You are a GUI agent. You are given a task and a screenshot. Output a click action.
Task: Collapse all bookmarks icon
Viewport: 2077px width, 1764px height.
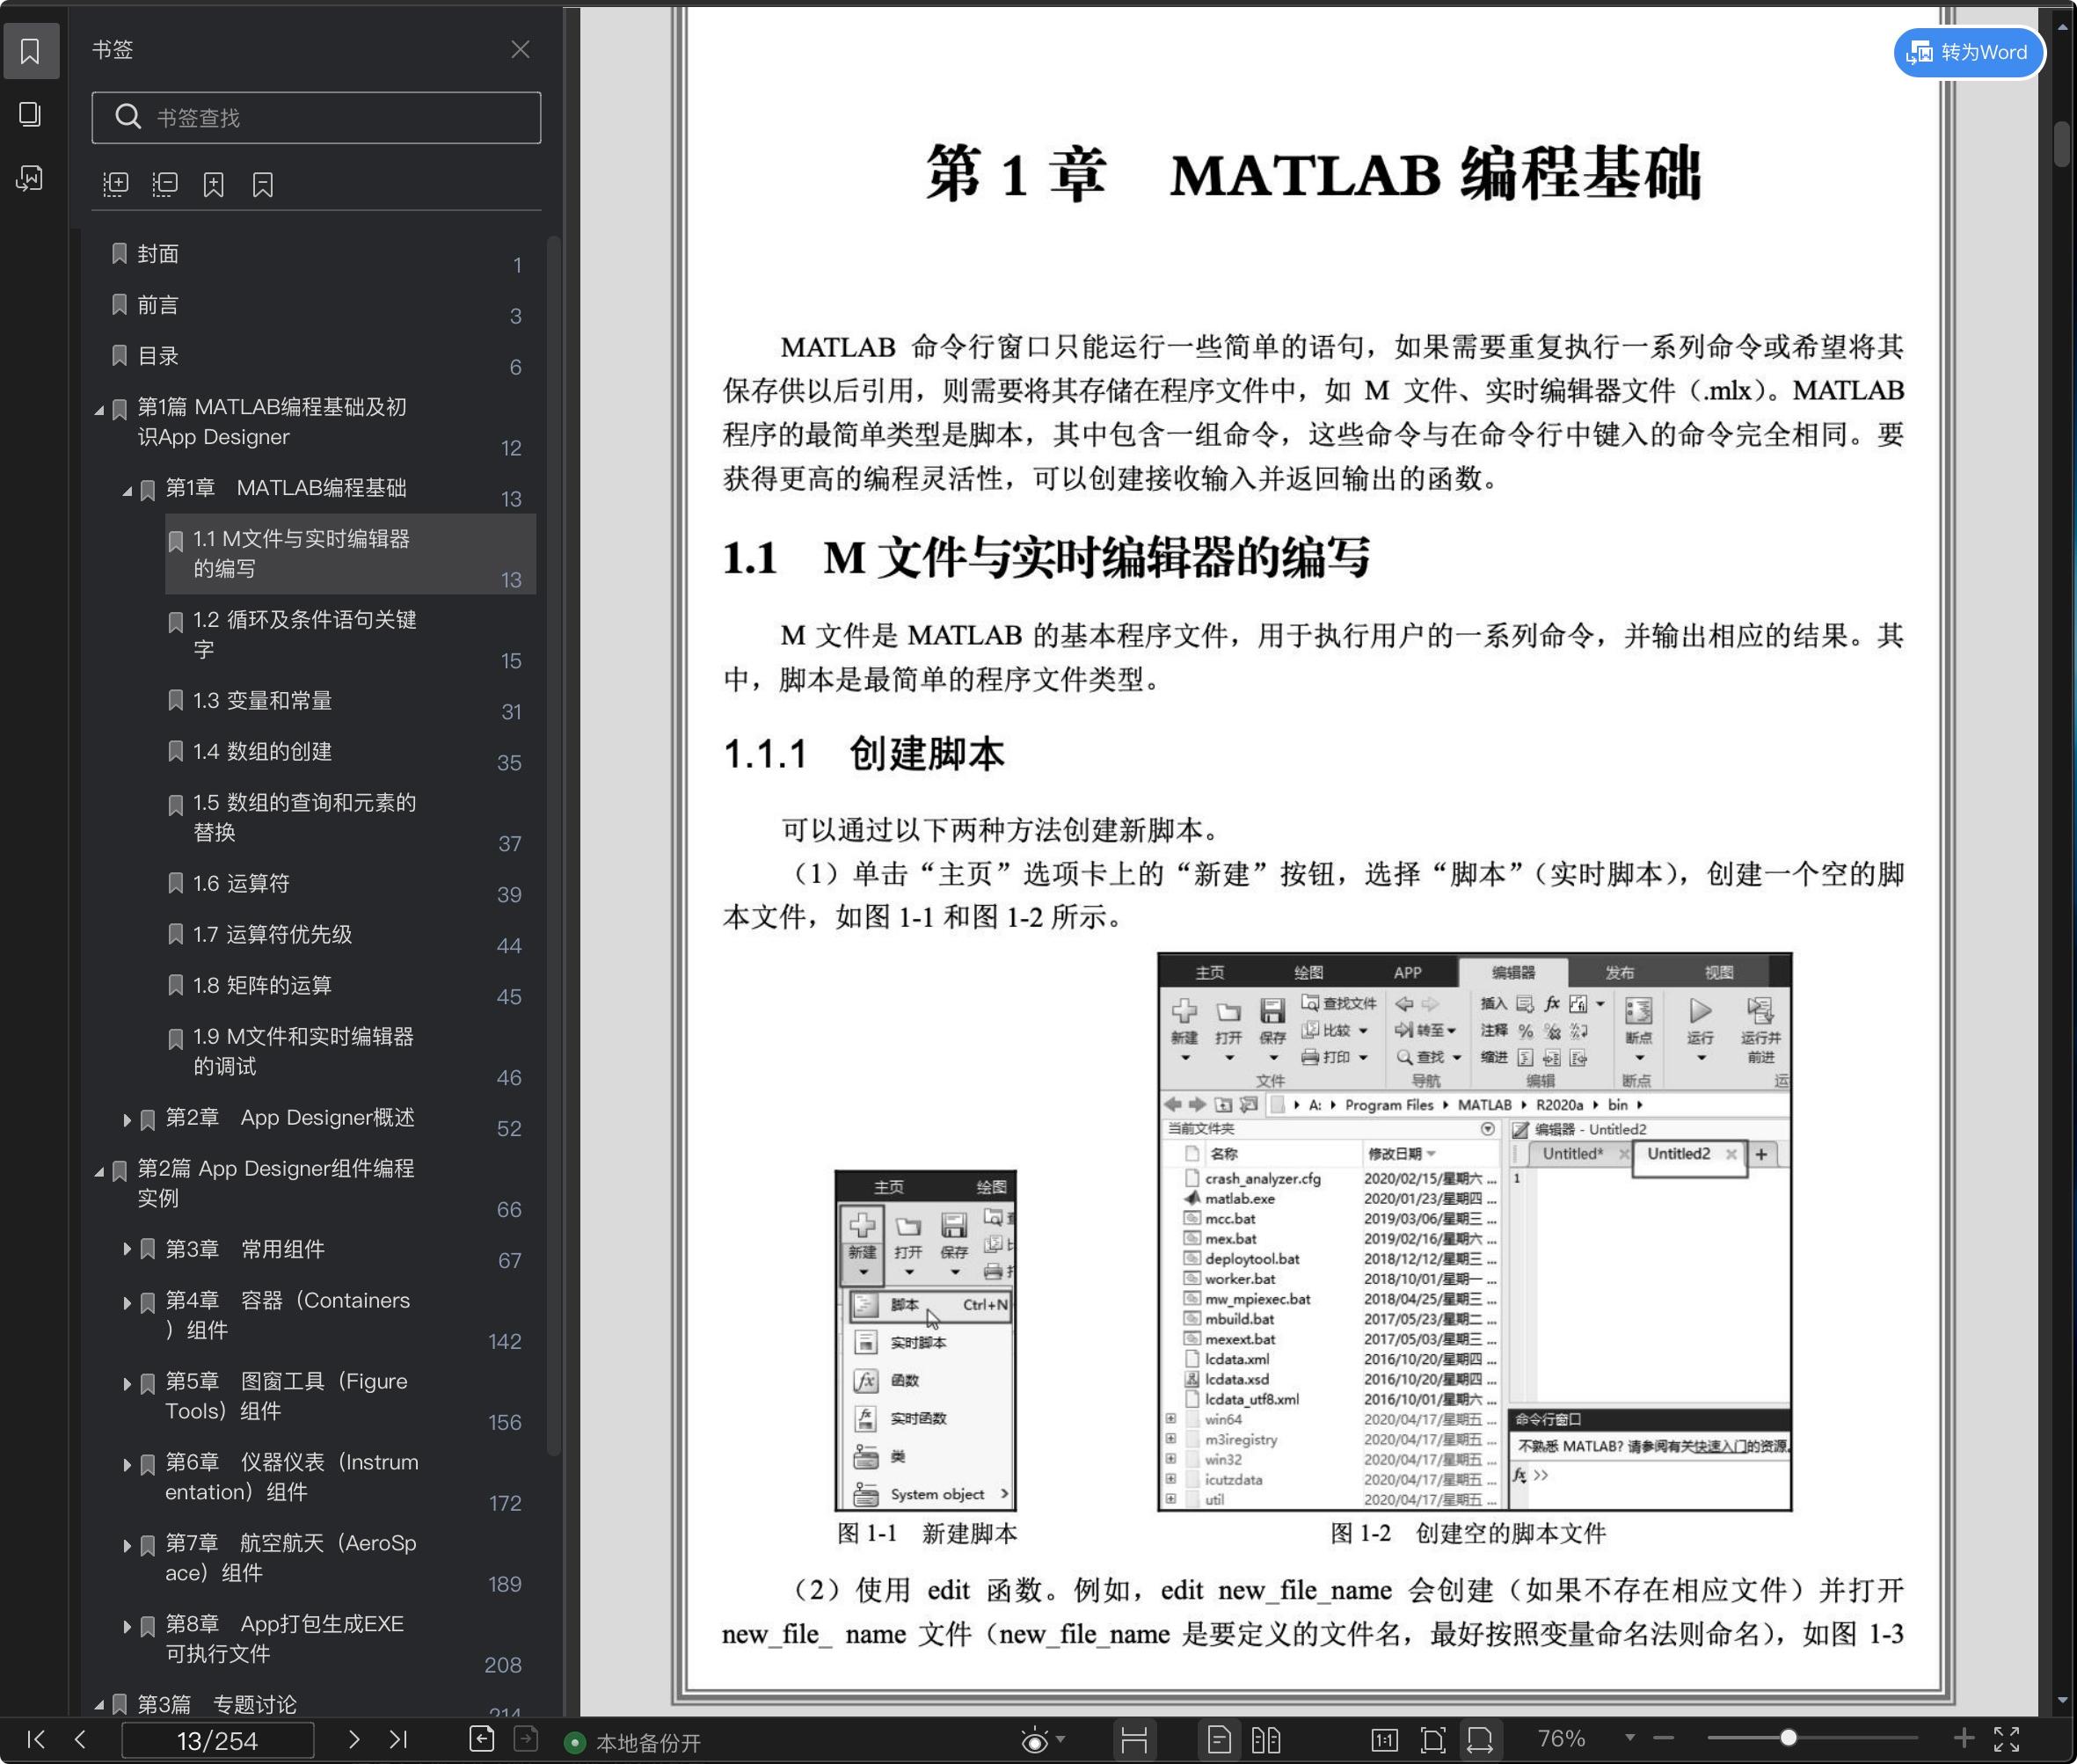[x=165, y=184]
